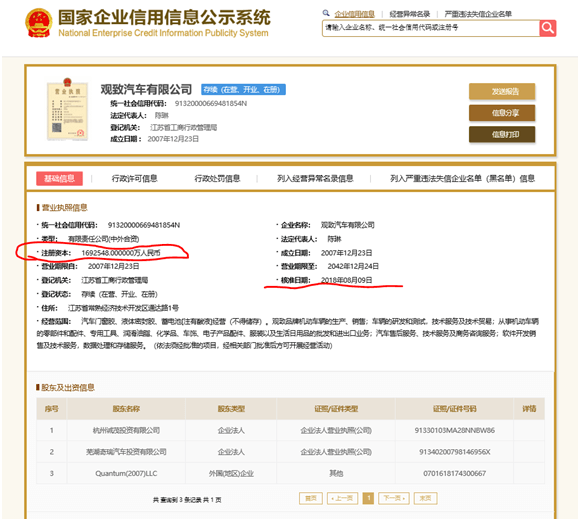This screenshot has width=580, height=521.
Task: Switch to the 基础信息 tab
Action: (60, 178)
